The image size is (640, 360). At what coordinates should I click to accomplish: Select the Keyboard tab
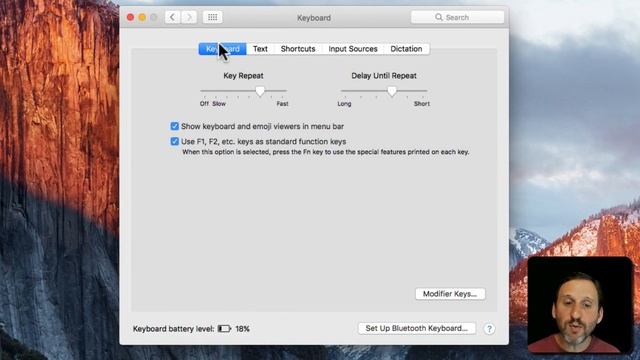coord(222,49)
